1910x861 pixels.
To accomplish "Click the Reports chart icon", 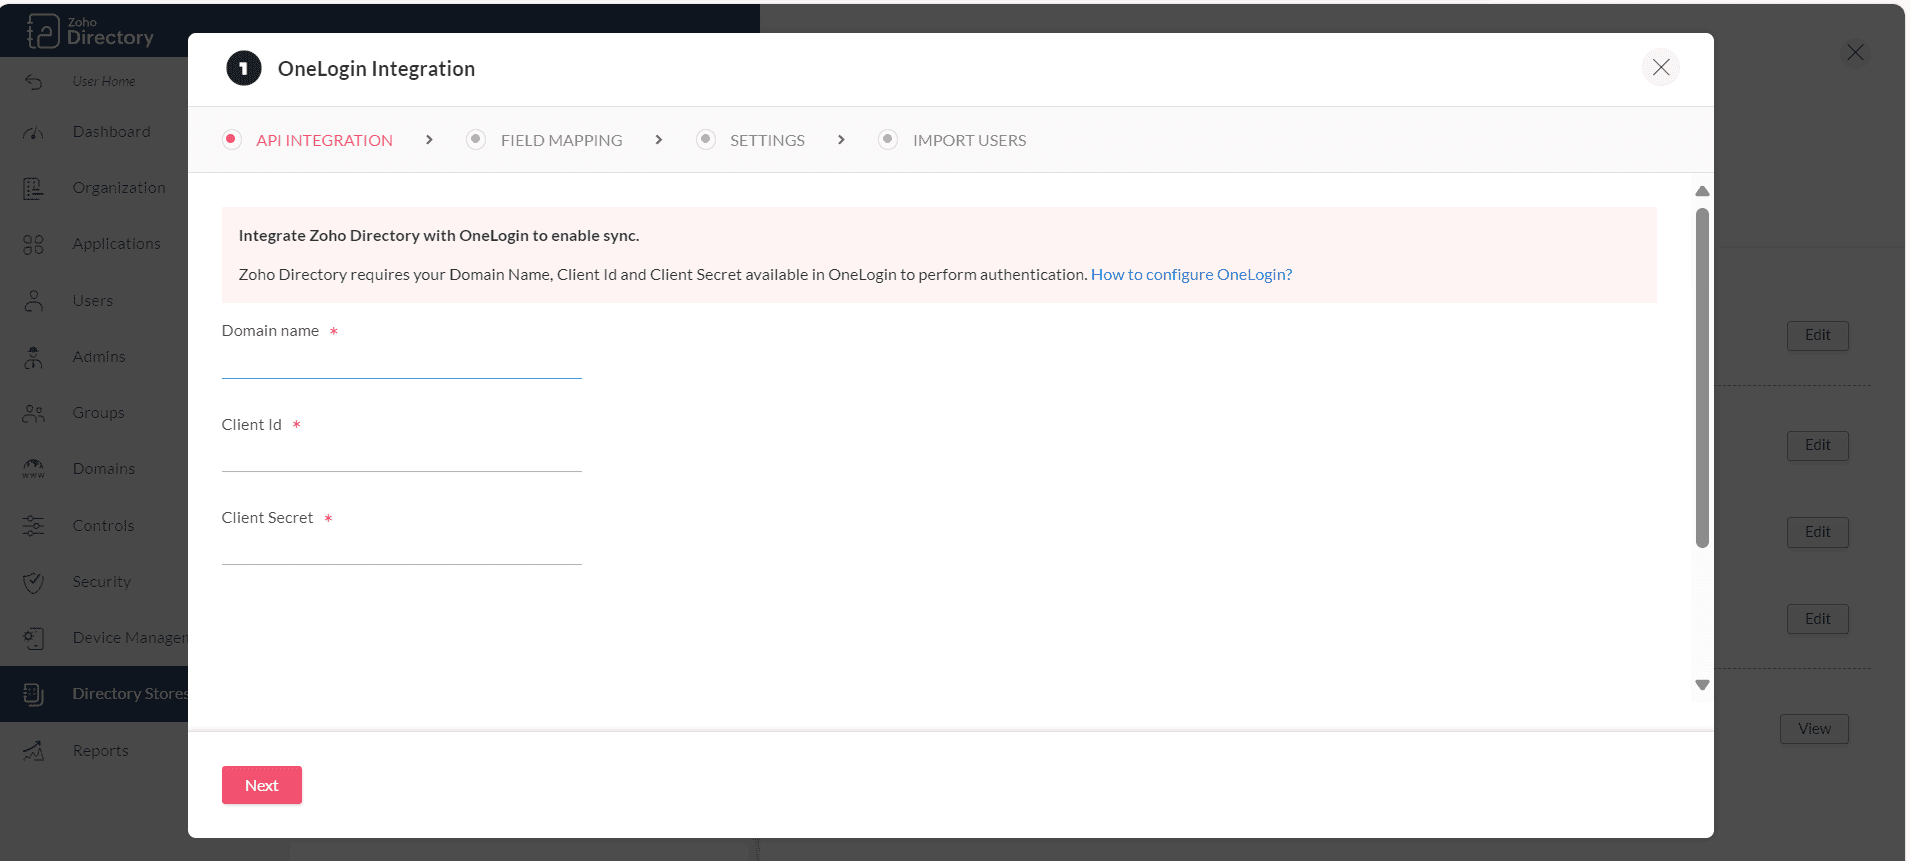I will tap(34, 751).
